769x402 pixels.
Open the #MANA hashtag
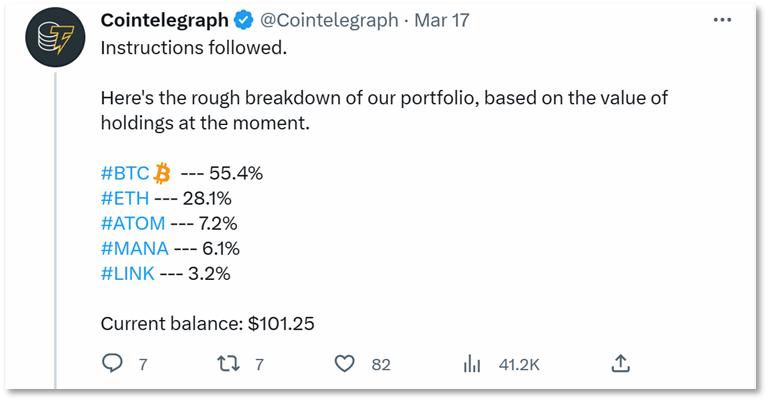[135, 249]
